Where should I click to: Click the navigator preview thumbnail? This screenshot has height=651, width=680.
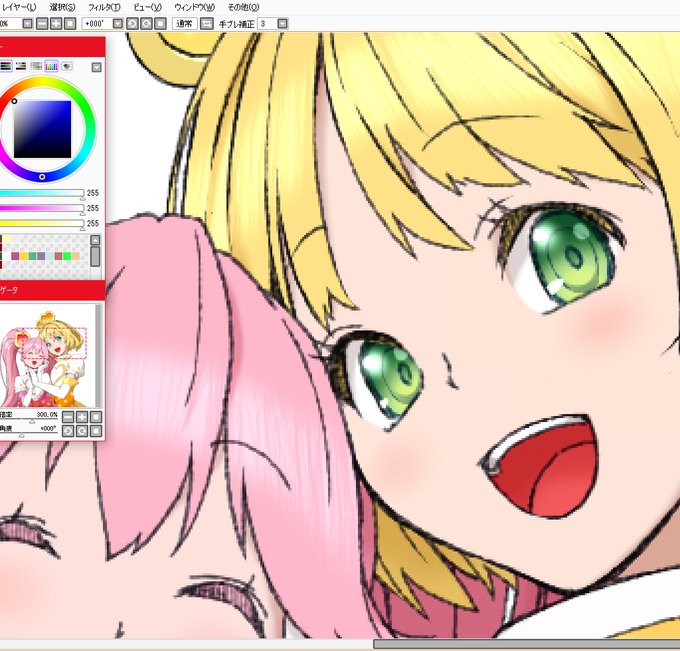(x=47, y=356)
